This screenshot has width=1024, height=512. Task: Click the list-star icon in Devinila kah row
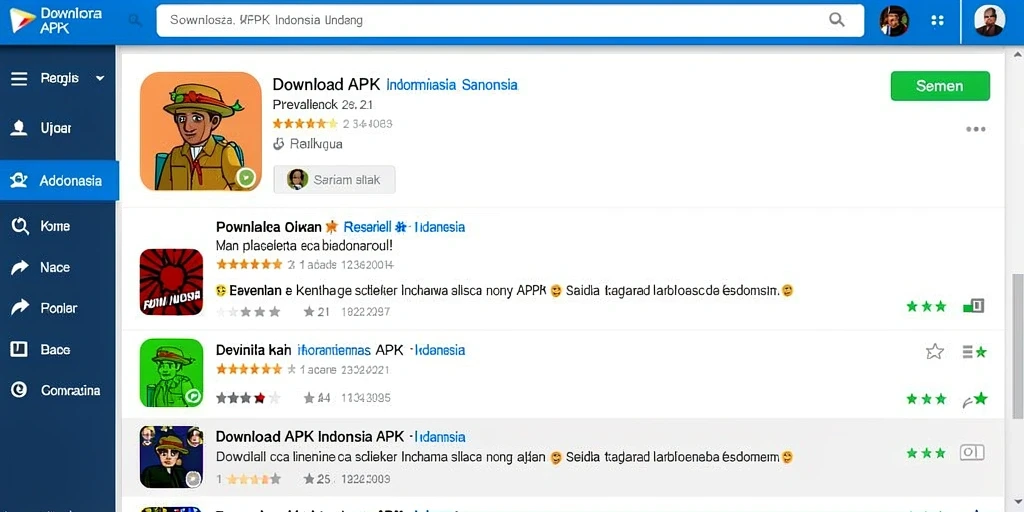point(974,352)
